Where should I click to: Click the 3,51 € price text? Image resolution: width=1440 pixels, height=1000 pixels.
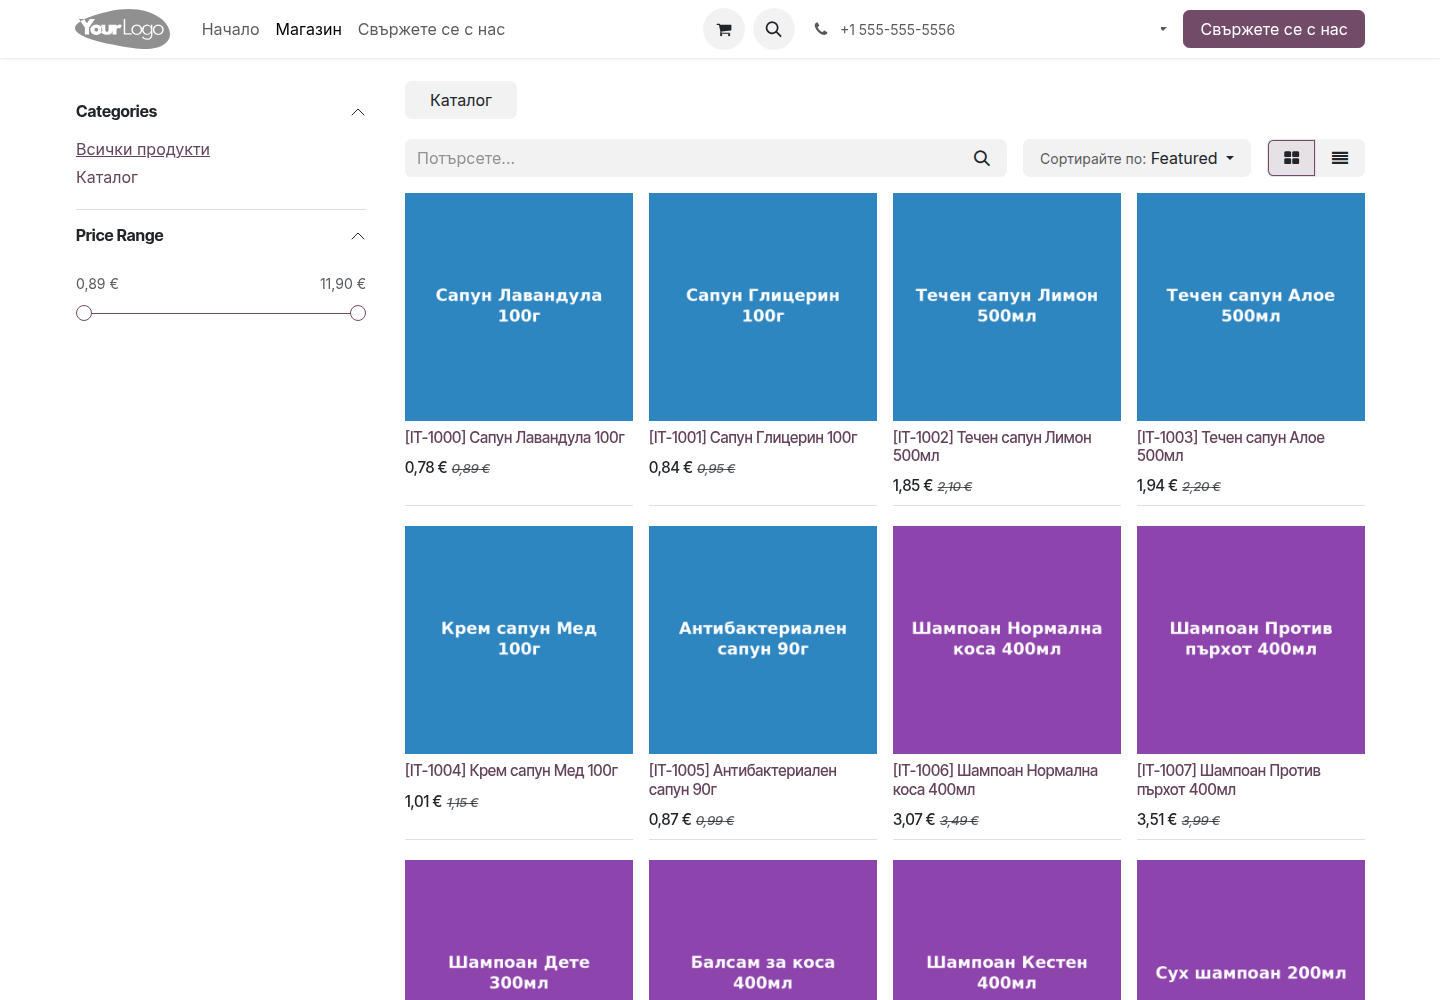[1157, 819]
